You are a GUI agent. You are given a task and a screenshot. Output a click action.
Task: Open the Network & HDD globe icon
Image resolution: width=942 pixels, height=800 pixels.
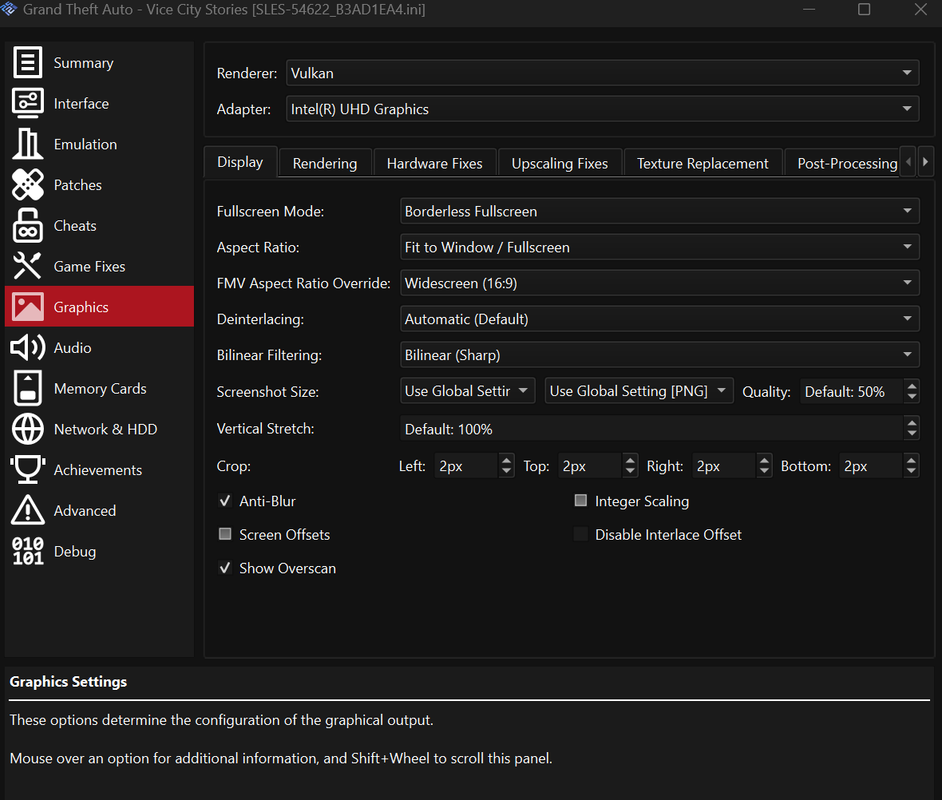click(x=28, y=429)
